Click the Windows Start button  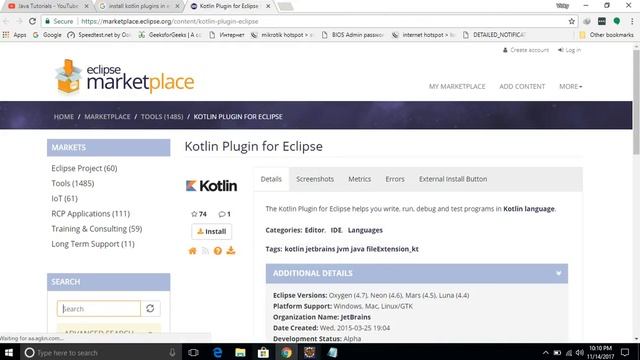click(9, 352)
